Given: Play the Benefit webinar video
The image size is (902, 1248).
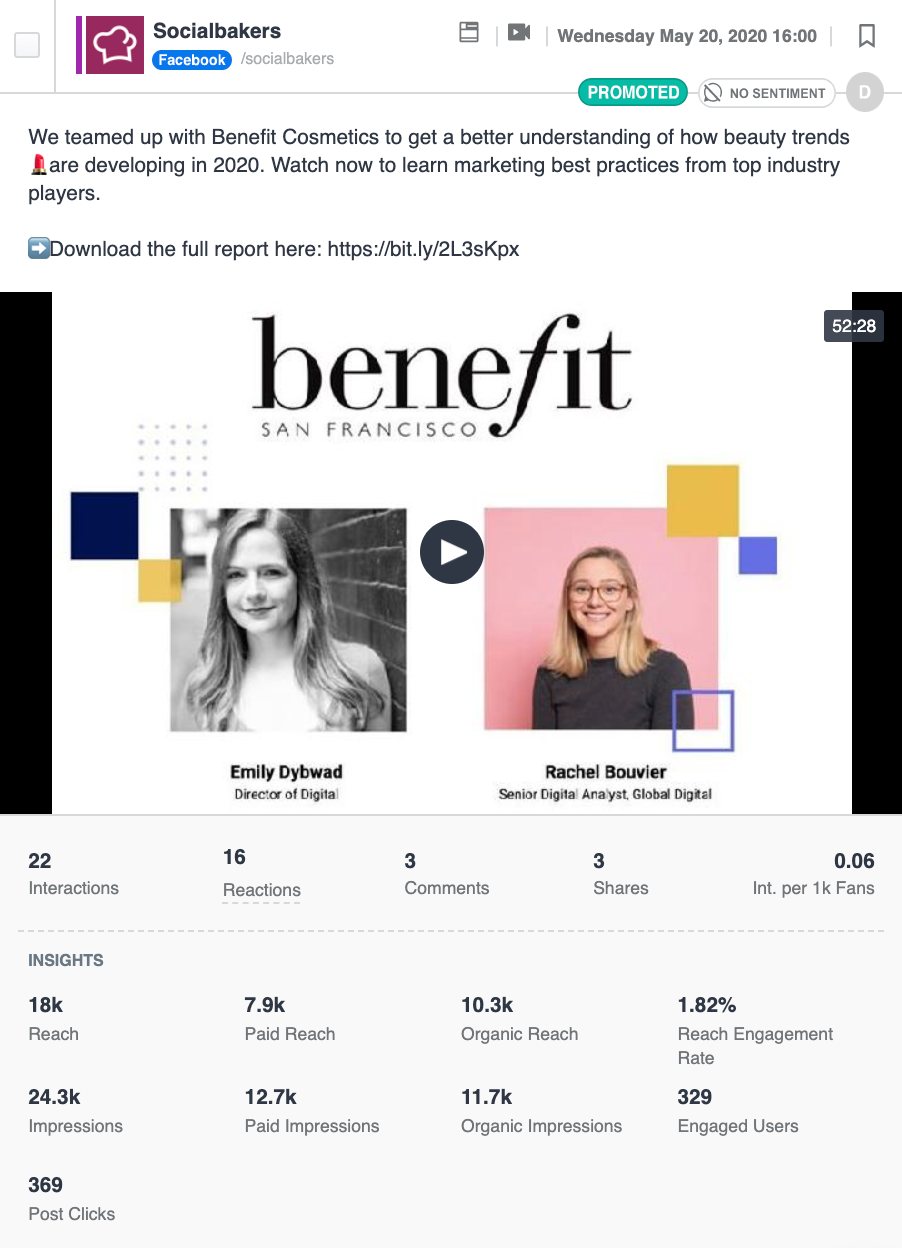Looking at the screenshot, I should click(452, 552).
